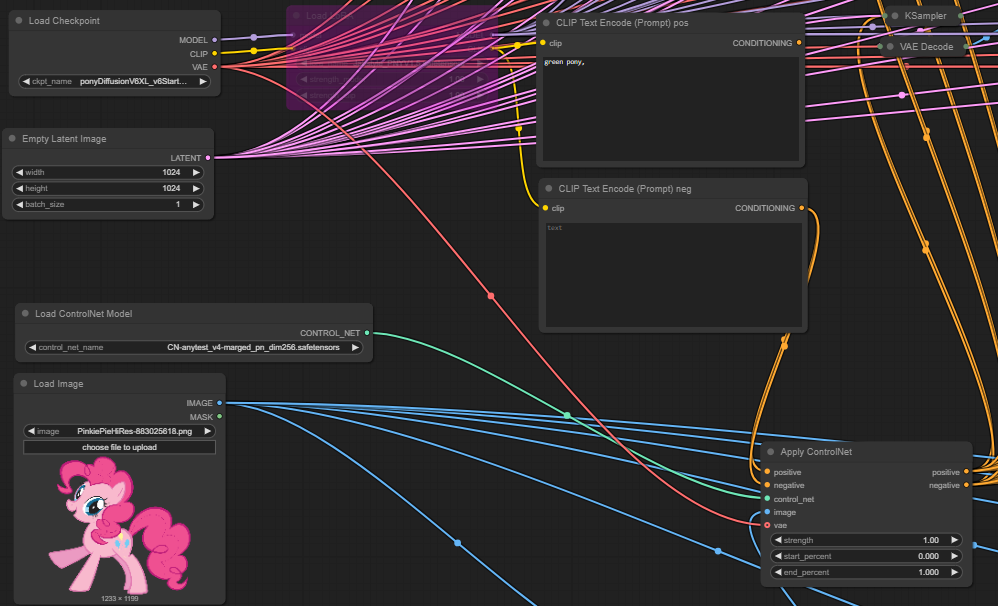Decrease start_percent with its left arrow

pos(778,556)
